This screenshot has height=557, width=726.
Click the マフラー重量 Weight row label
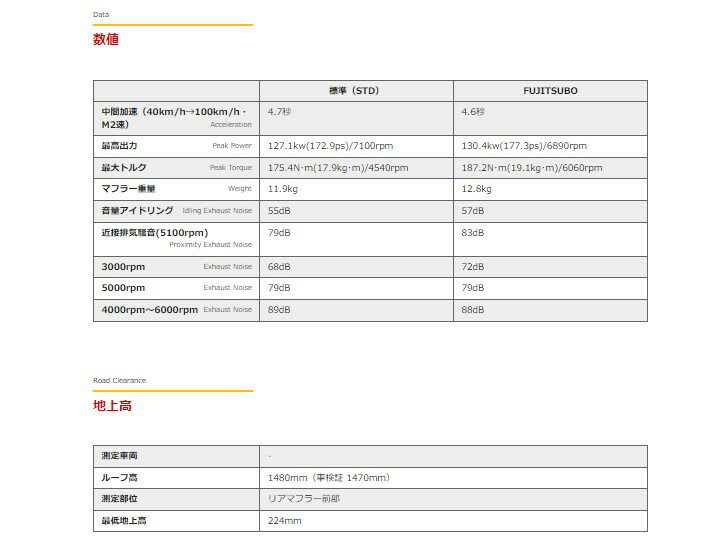[x=176, y=189]
